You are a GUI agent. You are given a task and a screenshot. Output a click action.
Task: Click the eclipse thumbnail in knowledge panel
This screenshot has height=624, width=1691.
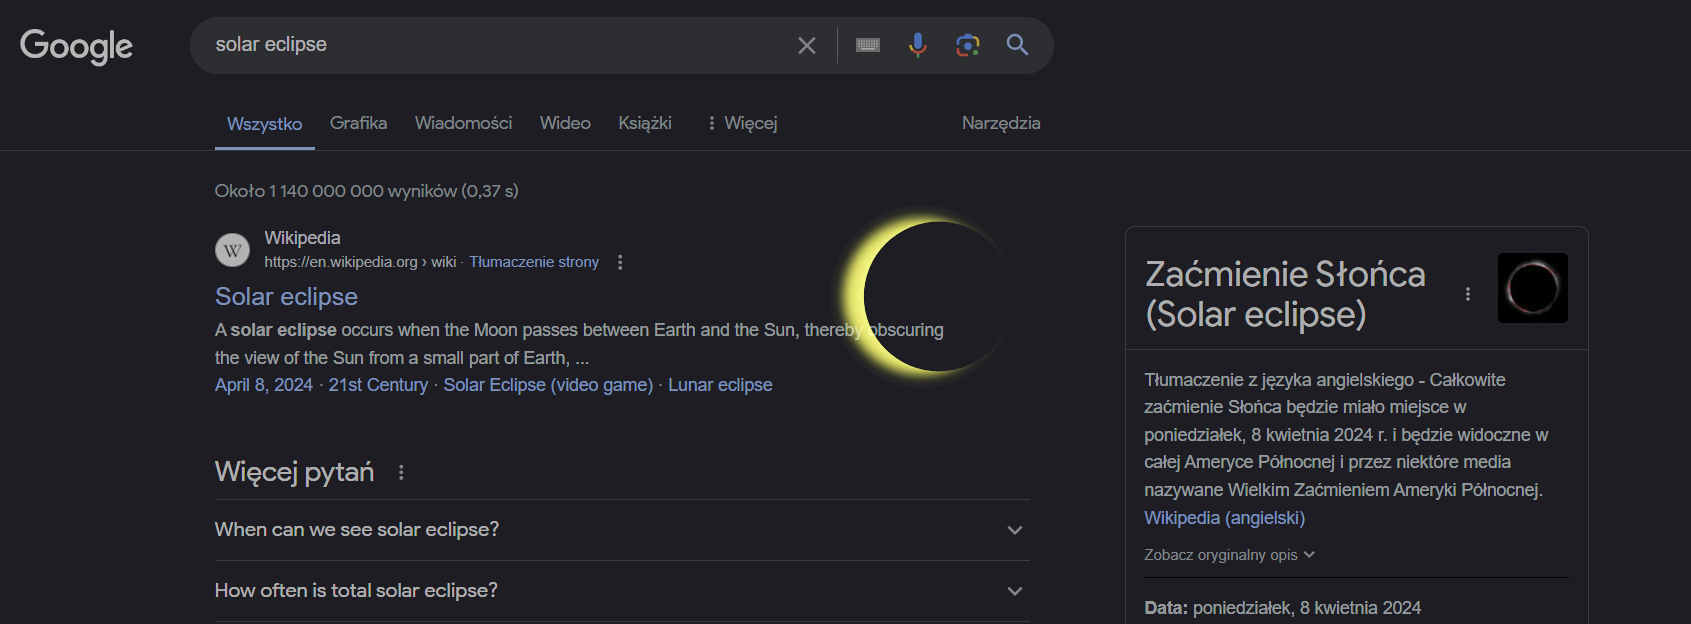tap(1532, 288)
